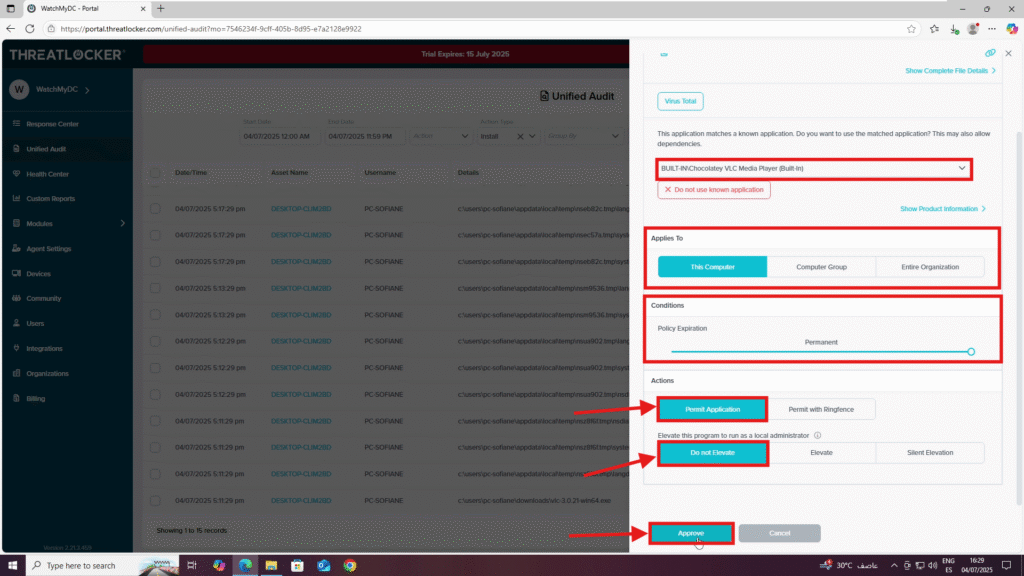
Task: Open browser downloads icon
Action: coord(954,29)
